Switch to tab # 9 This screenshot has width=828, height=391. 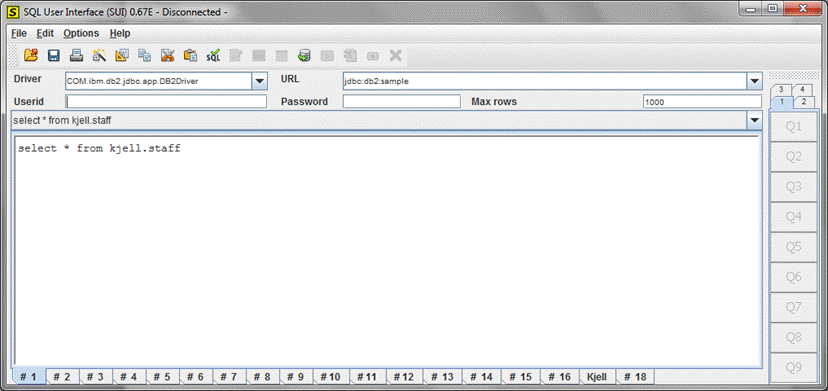click(296, 377)
